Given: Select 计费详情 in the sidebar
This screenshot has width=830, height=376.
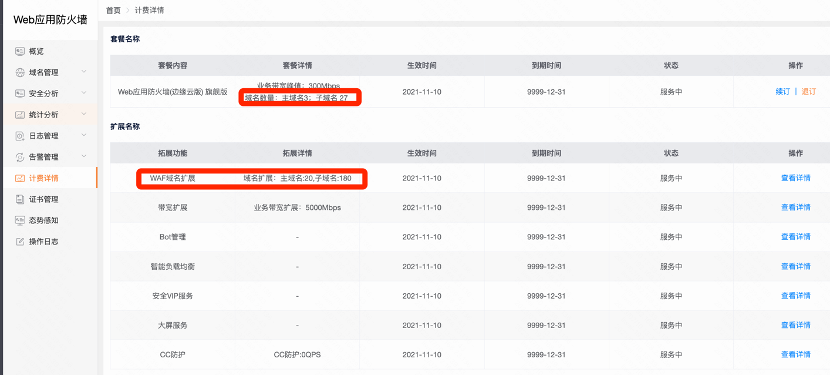Looking at the screenshot, I should 49,178.
